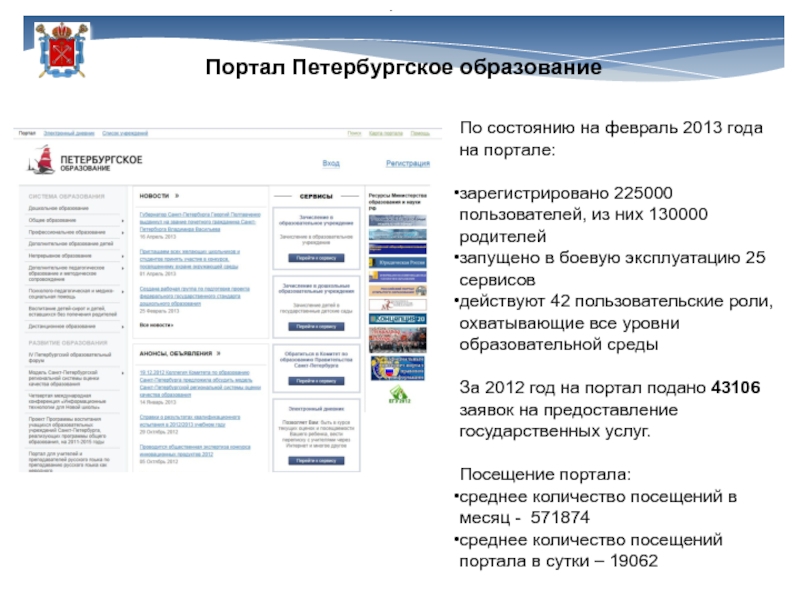Screen dimensions: 800x600
Task: Click Поиск link in top right
Action: click(x=354, y=133)
